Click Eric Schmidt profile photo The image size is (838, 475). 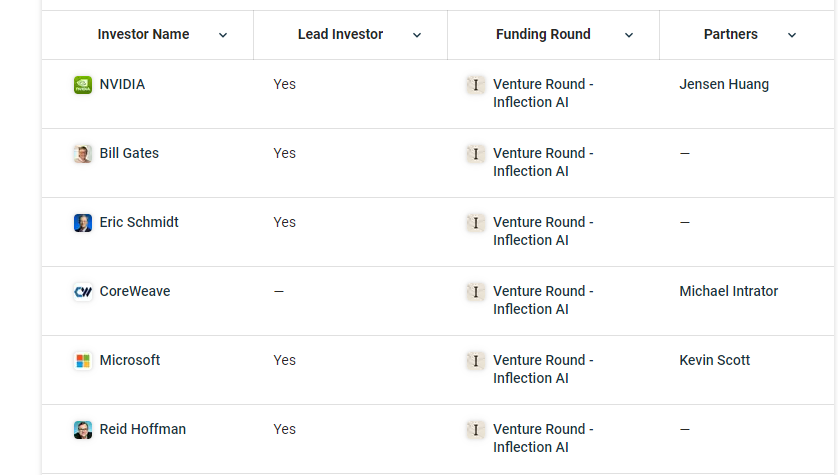83,223
